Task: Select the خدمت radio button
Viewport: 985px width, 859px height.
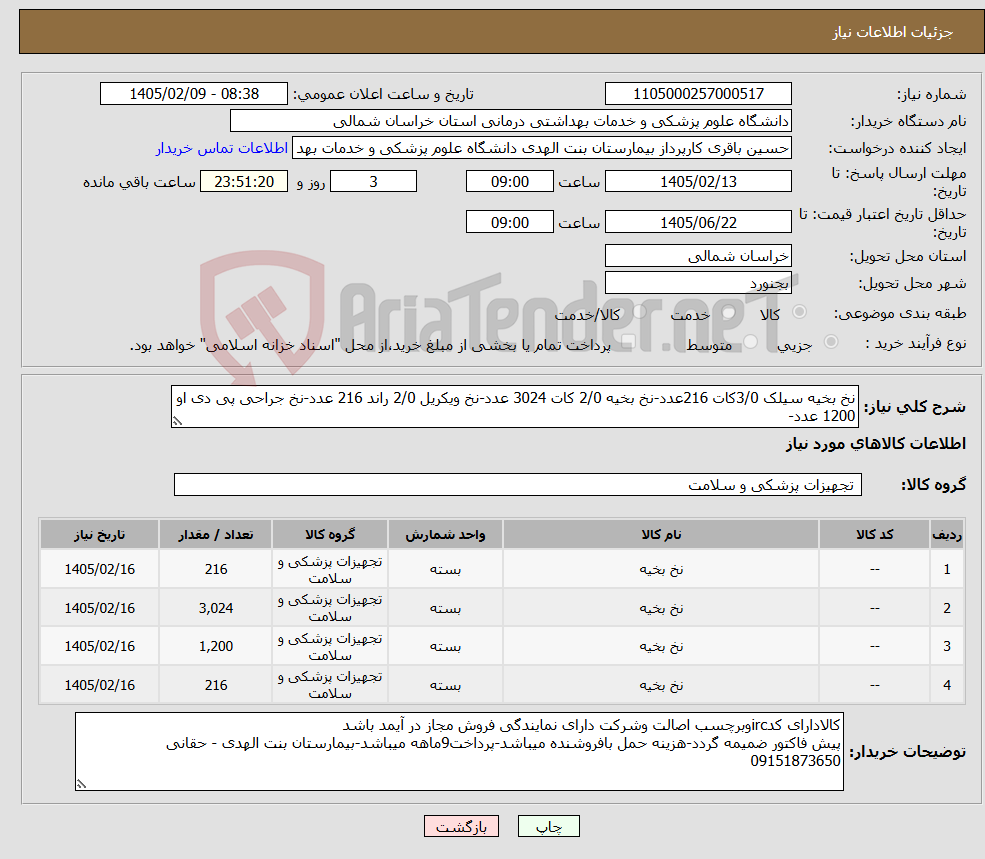Action: pos(729,312)
